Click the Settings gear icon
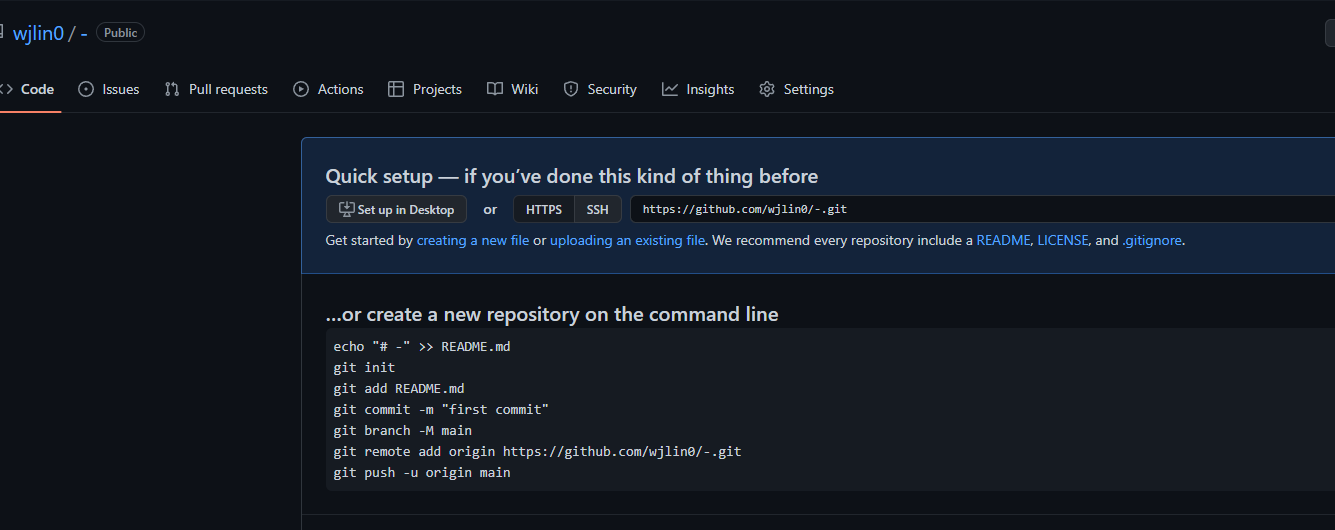 767,89
